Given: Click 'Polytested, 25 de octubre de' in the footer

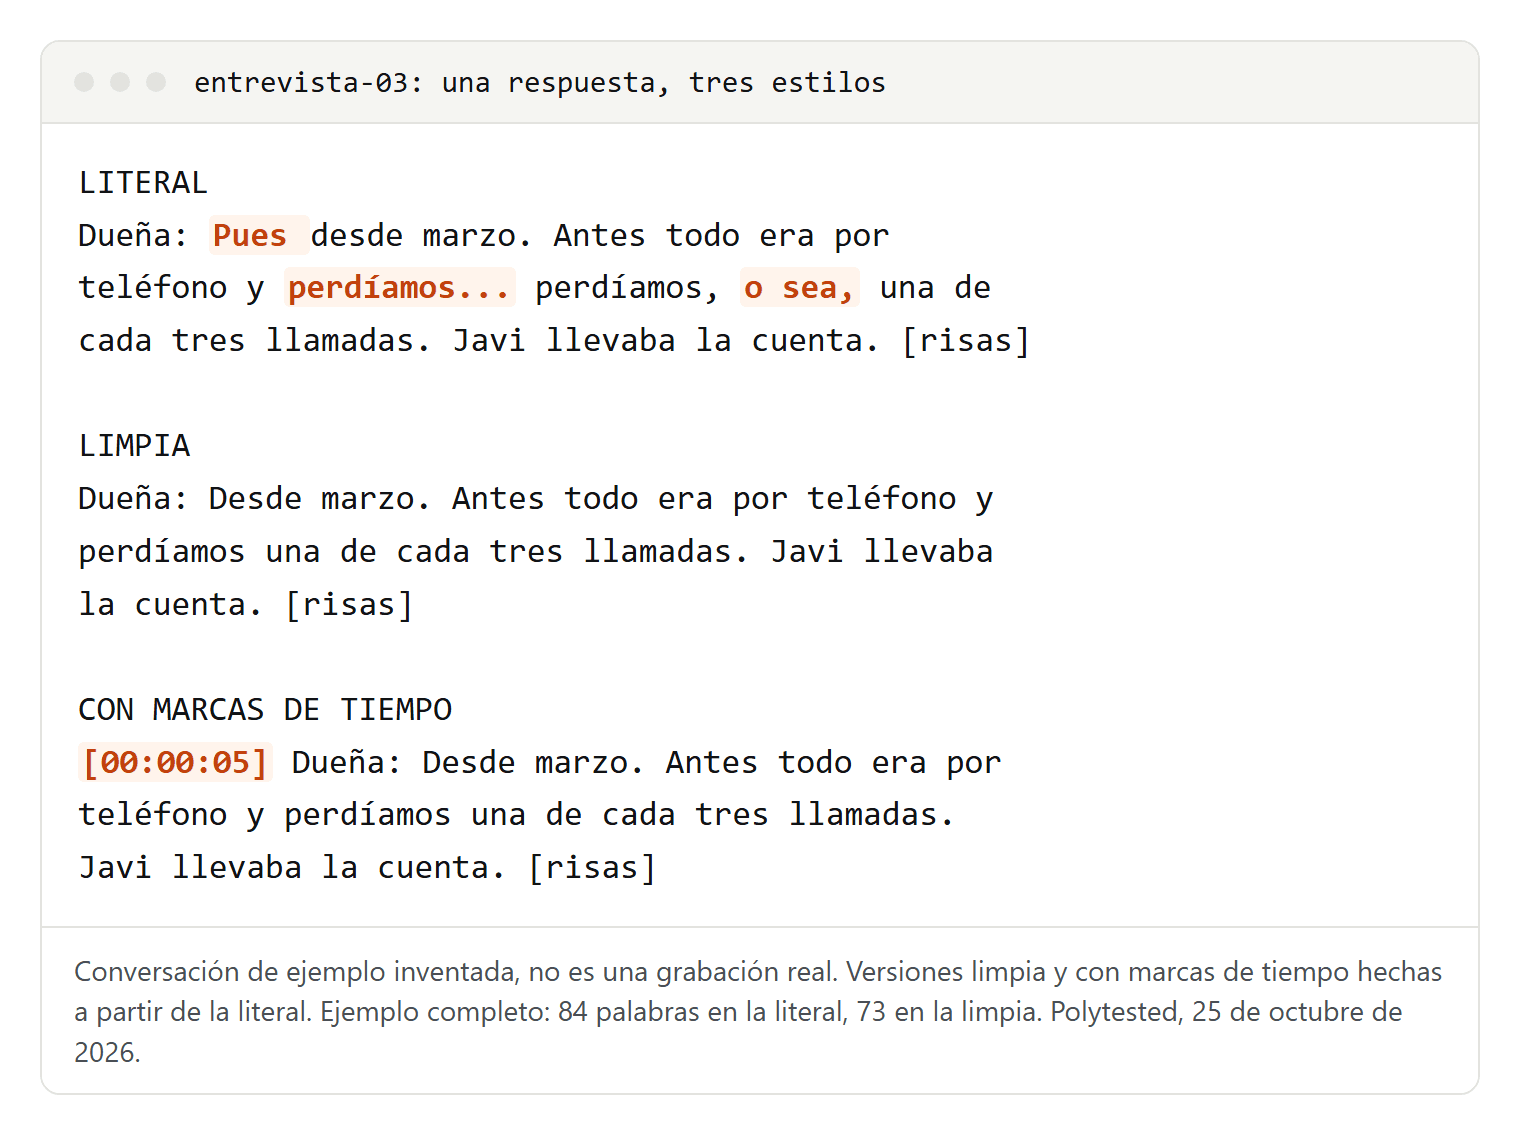Looking at the screenshot, I should click(1227, 1012).
